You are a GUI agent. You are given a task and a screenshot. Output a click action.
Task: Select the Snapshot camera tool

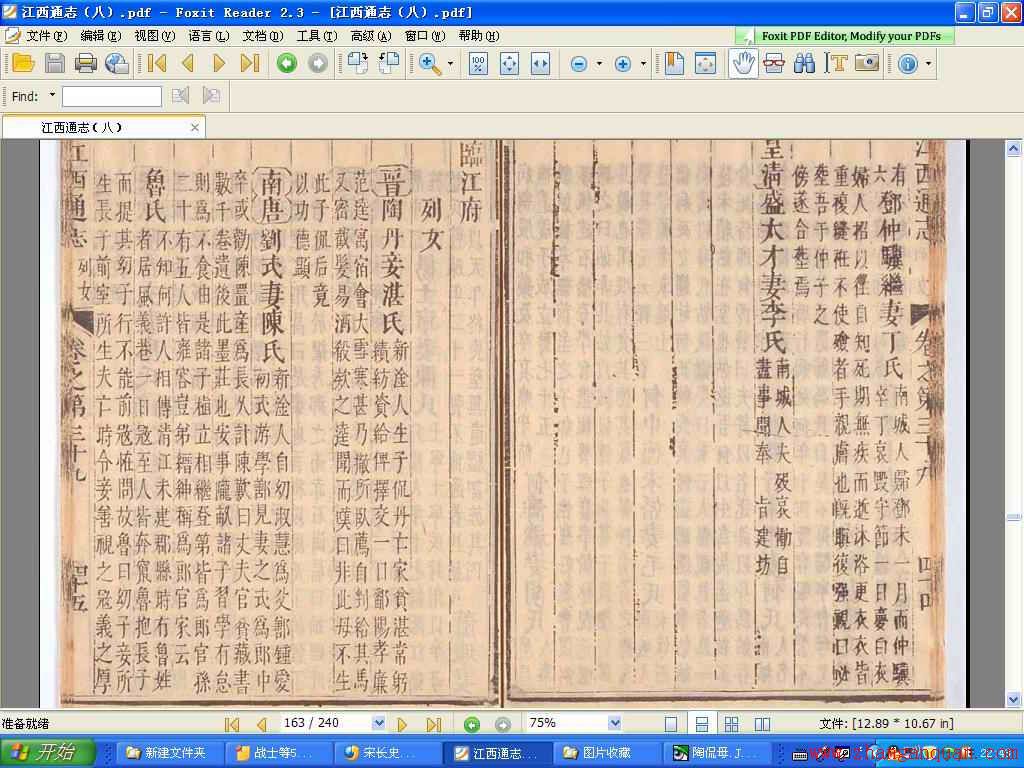[867, 63]
